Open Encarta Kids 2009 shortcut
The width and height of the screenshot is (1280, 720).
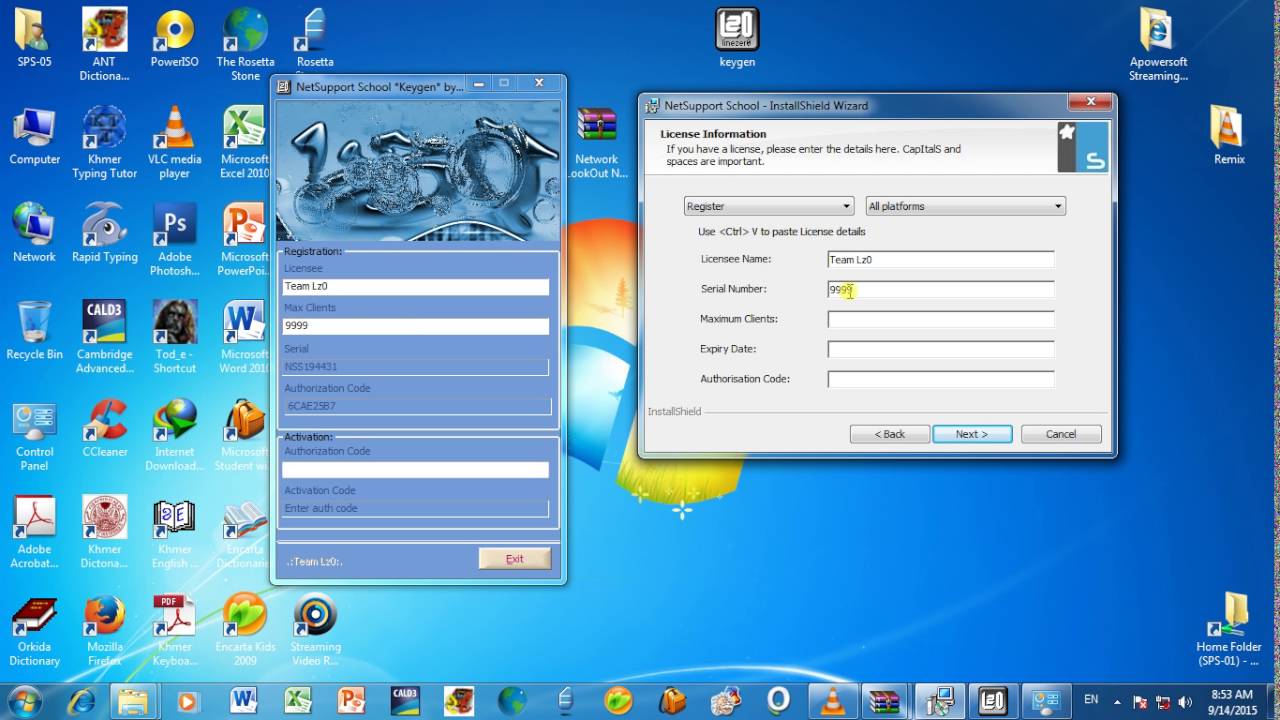click(x=245, y=630)
